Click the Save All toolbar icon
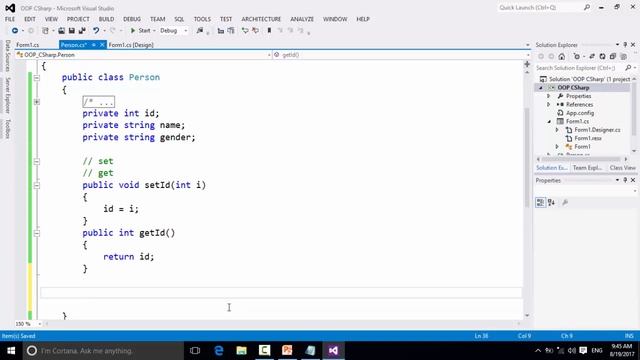The height and width of the screenshot is (360, 640). (x=82, y=31)
